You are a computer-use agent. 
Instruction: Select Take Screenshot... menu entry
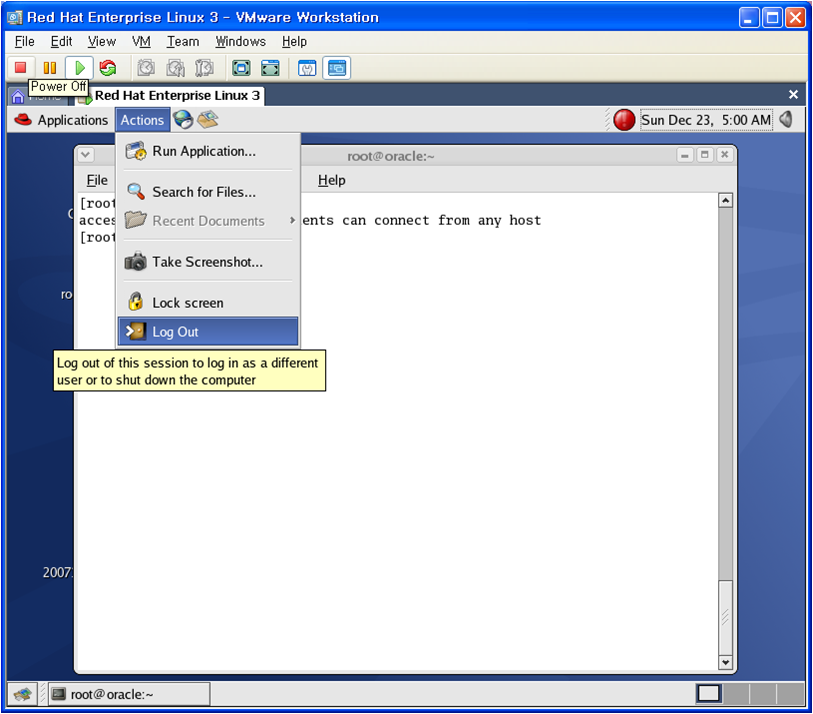click(208, 262)
